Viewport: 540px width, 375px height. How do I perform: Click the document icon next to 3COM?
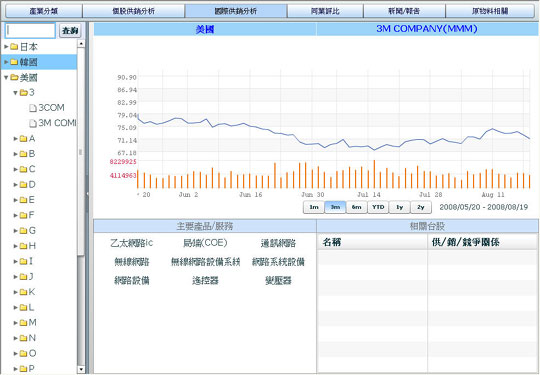[33, 108]
